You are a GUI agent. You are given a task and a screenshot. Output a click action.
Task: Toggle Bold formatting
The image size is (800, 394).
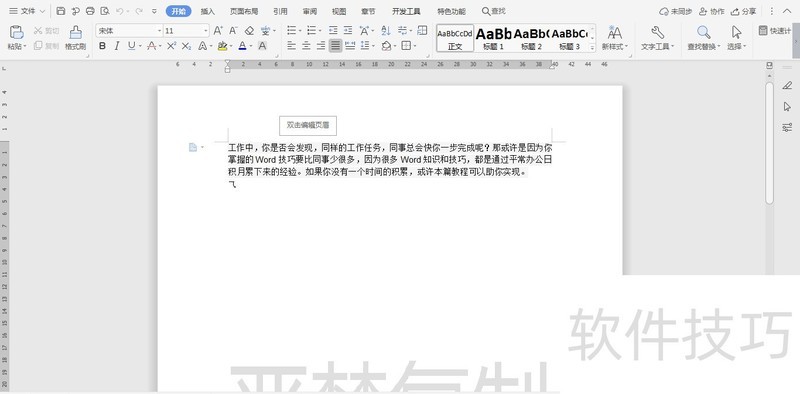(x=103, y=46)
